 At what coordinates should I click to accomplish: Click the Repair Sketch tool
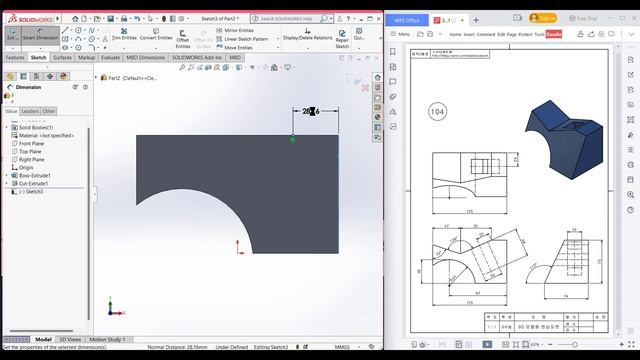[342, 39]
